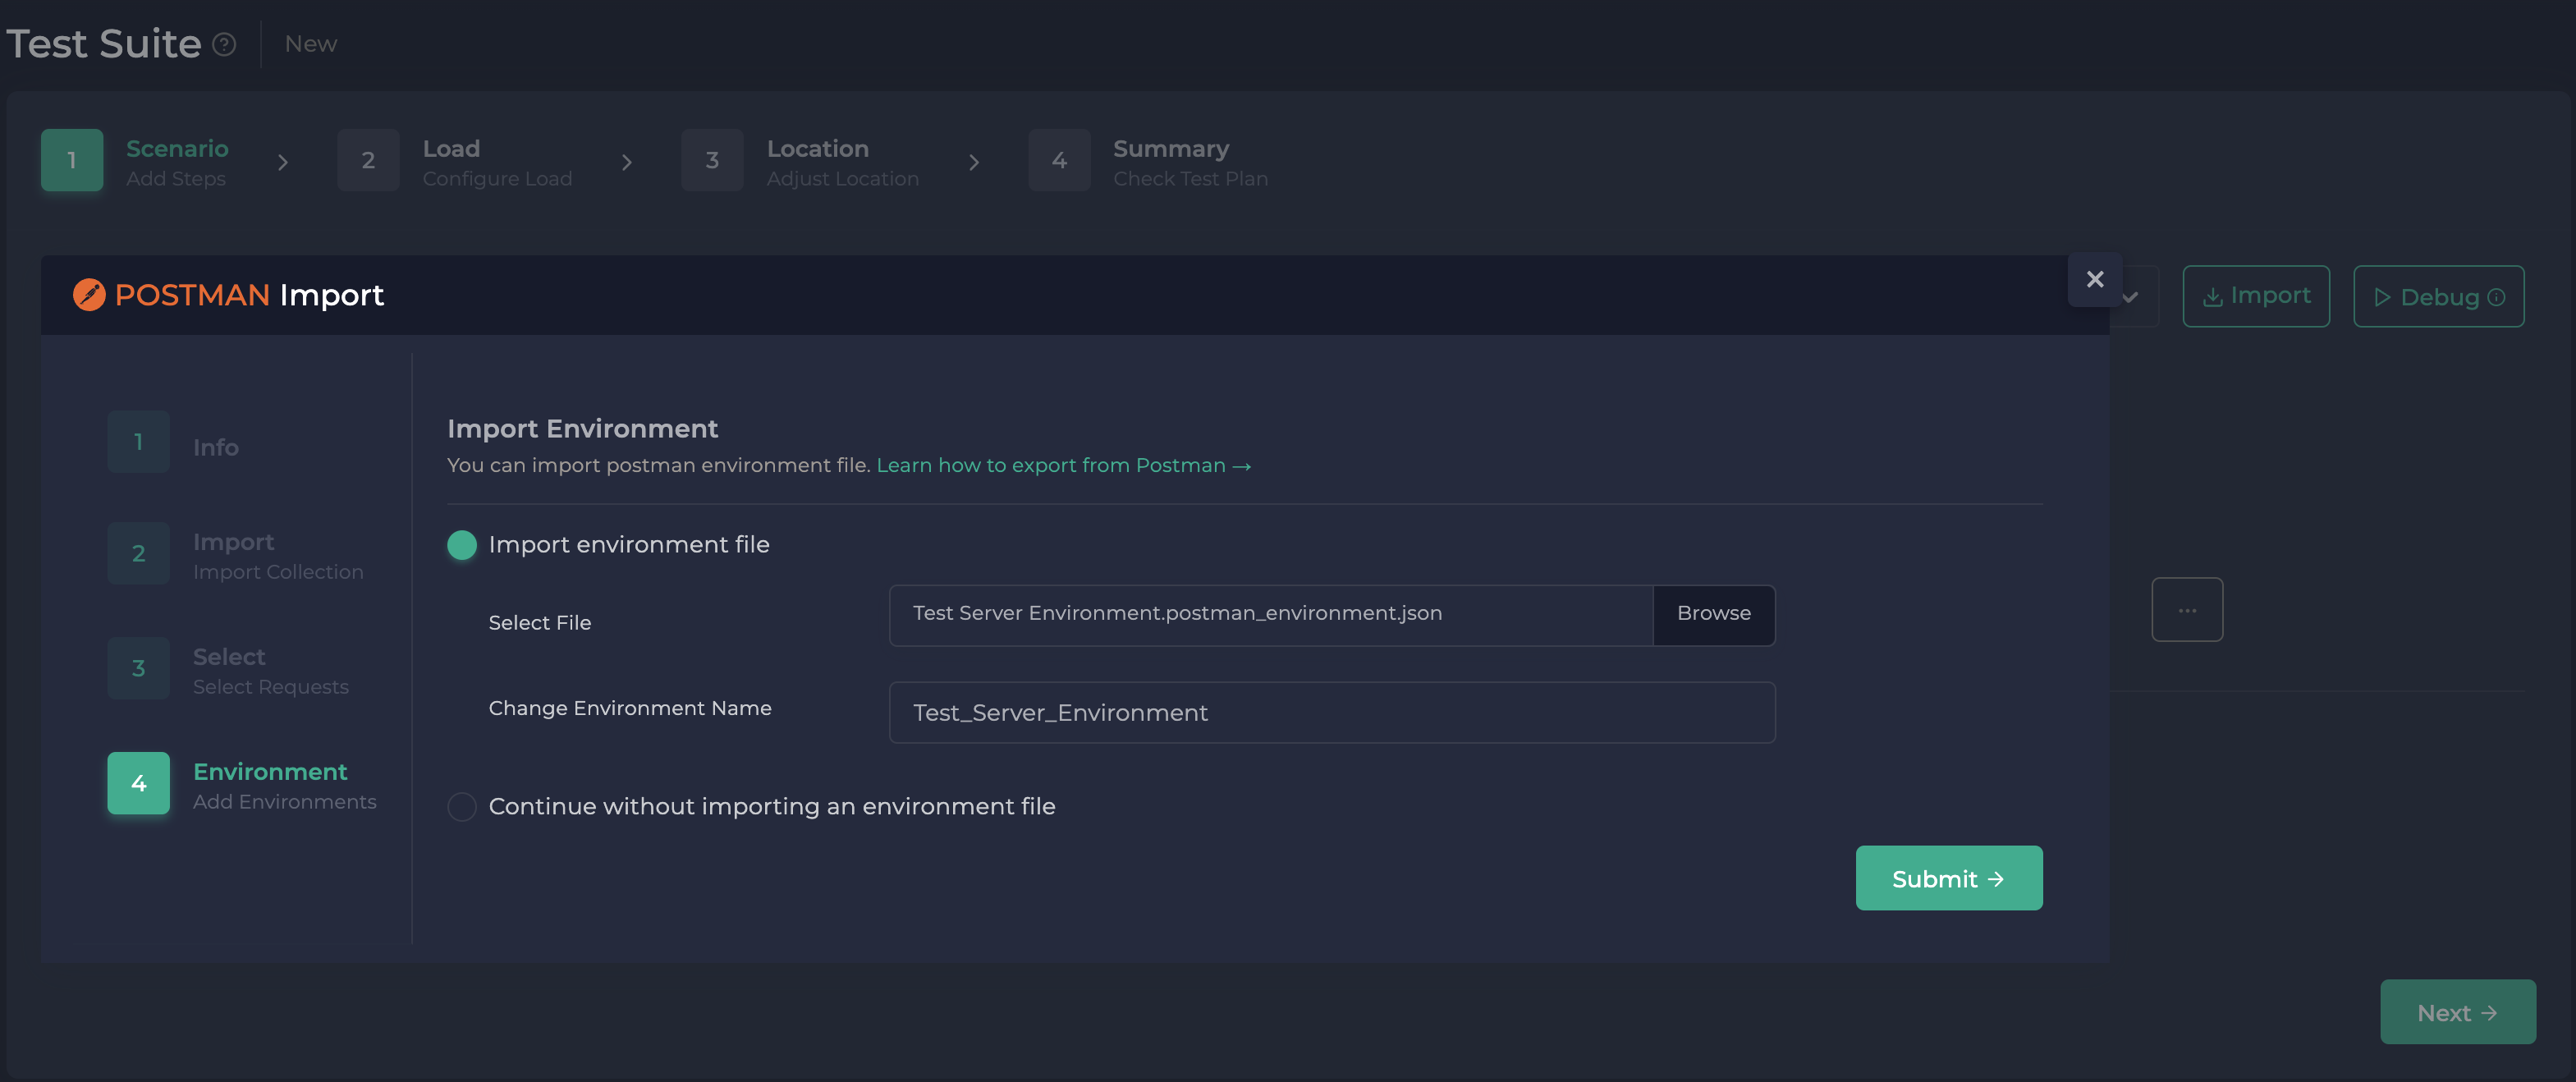This screenshot has height=1082, width=2576.
Task: Click the play icon on the Debug button
Action: [x=2384, y=297]
